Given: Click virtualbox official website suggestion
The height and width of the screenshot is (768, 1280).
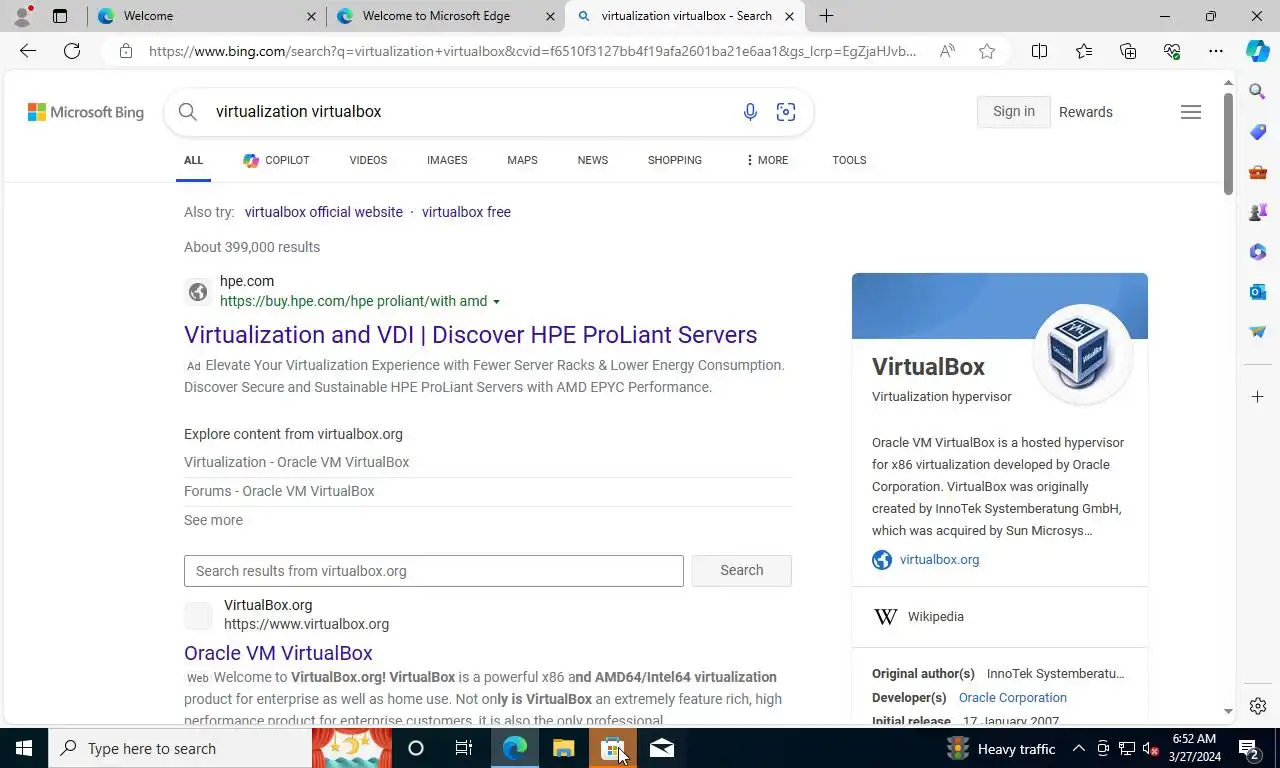Looking at the screenshot, I should click(x=324, y=212).
